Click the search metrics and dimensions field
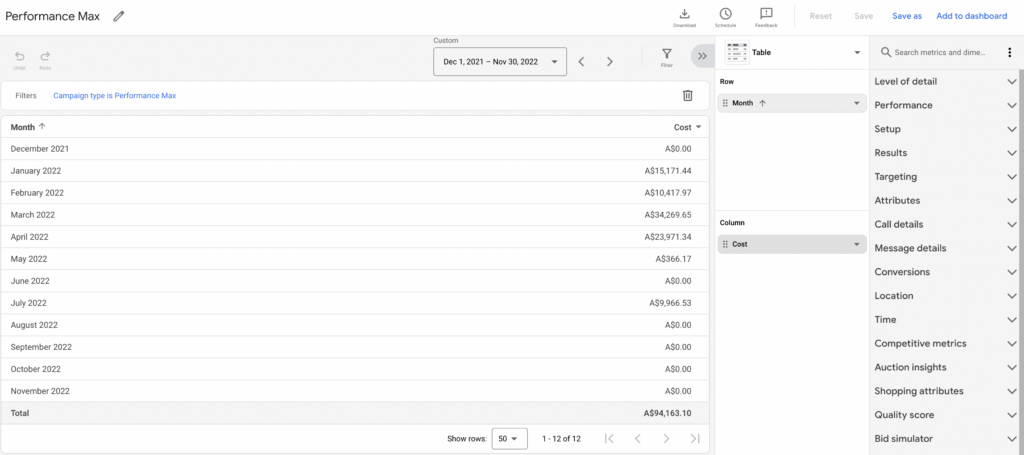1024x455 pixels. 940,52
